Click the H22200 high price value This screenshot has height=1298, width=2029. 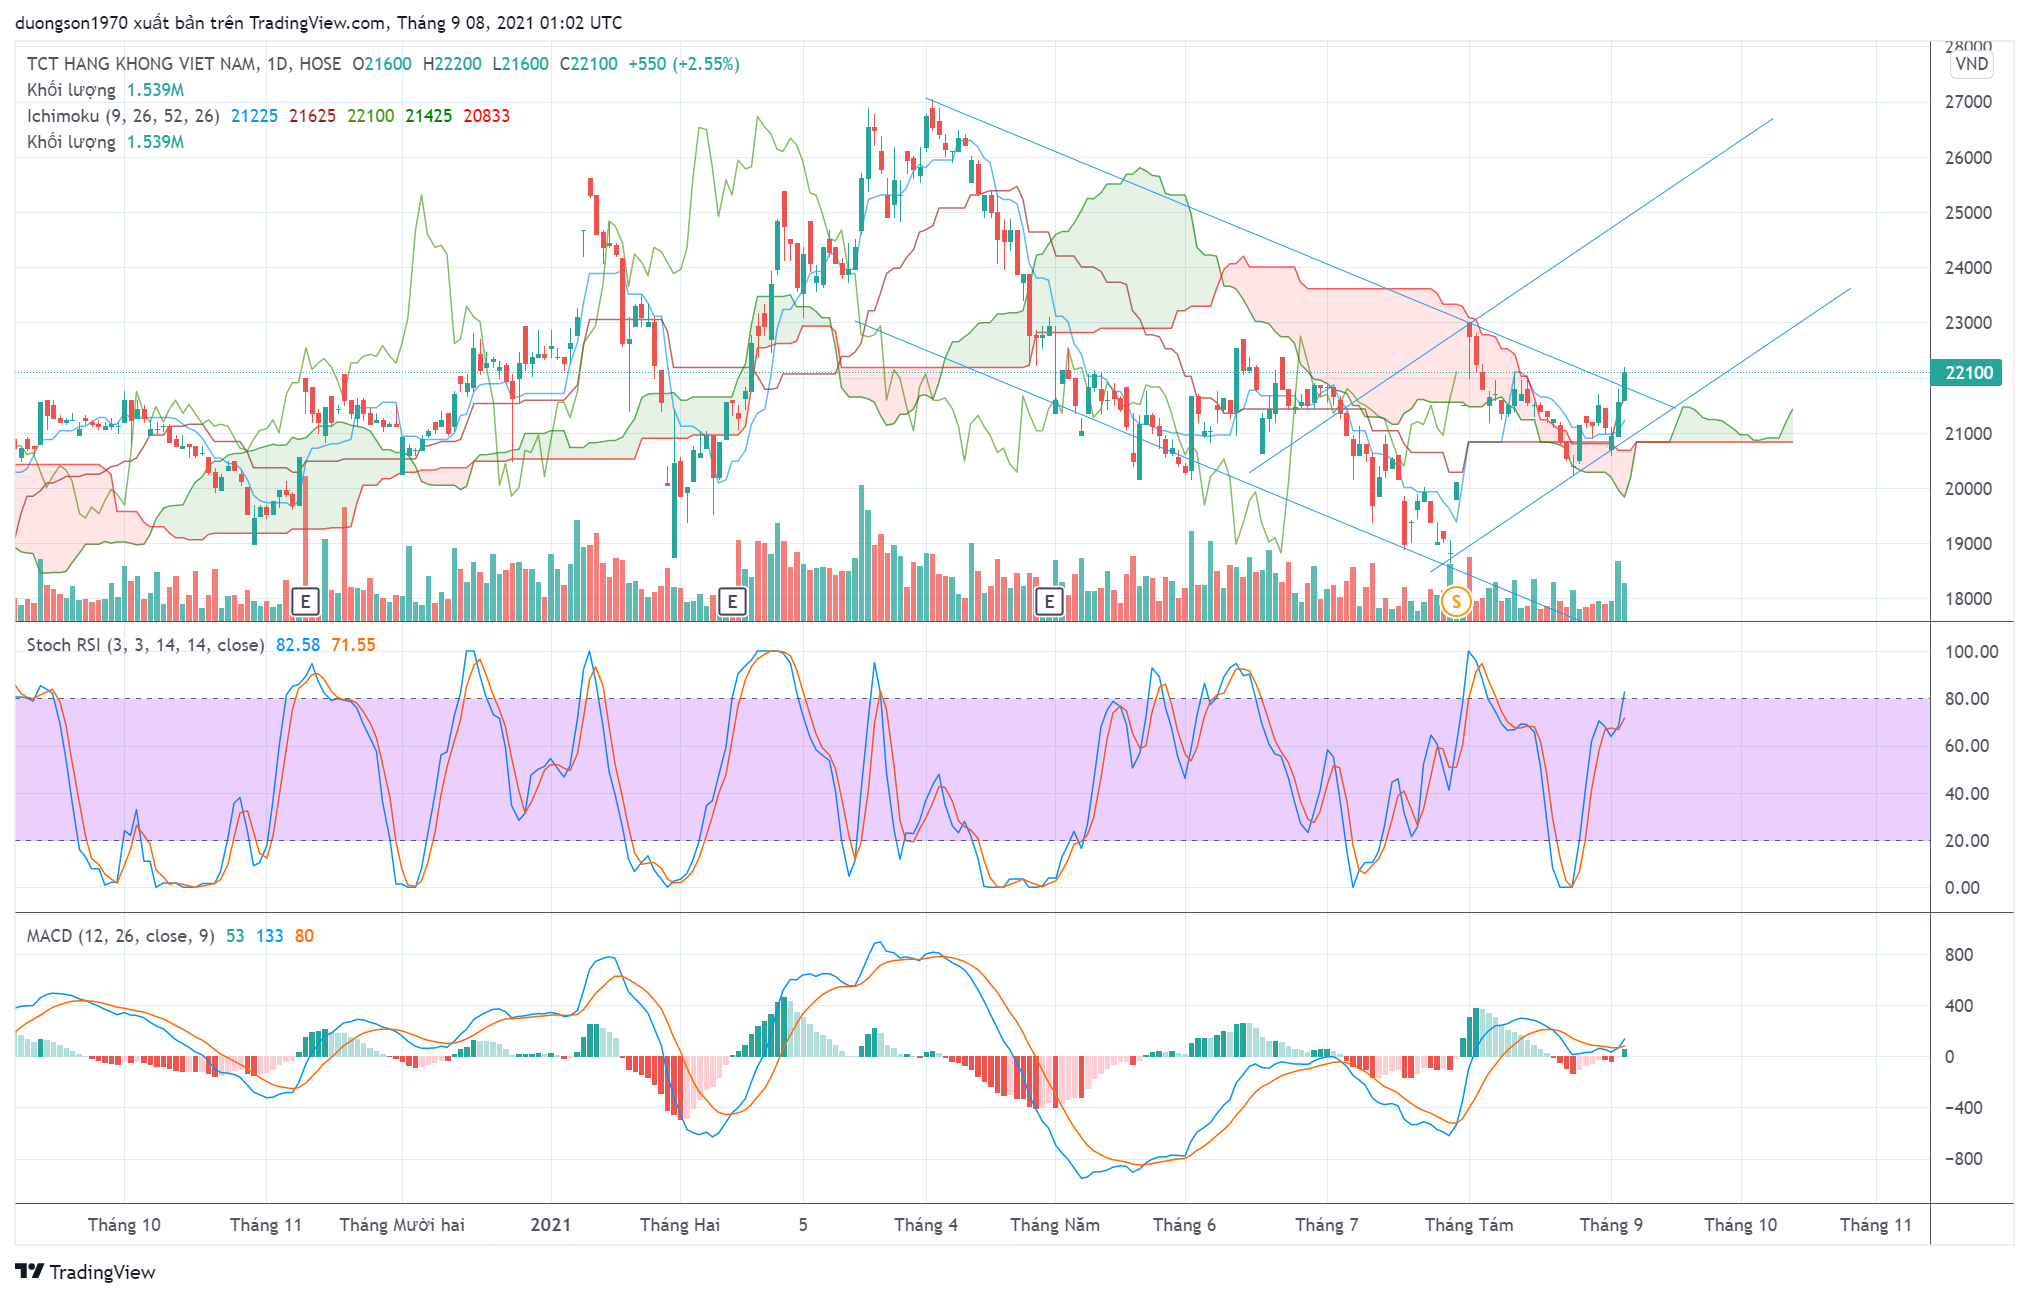[452, 64]
